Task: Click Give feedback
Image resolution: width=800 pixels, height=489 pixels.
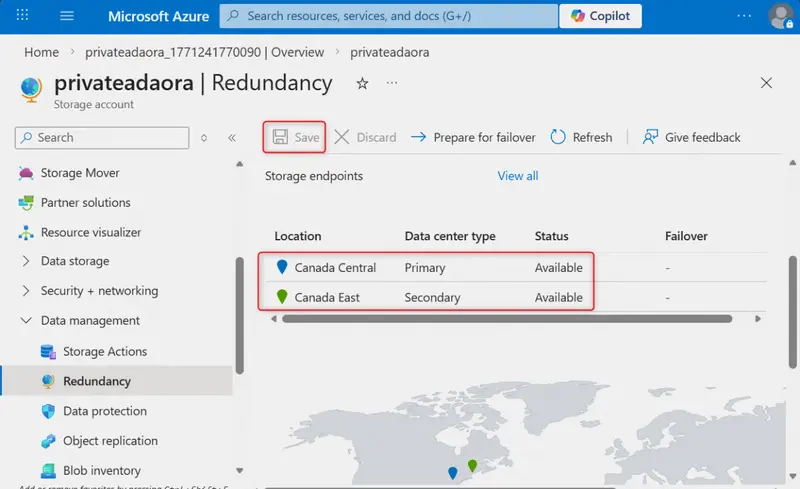Action: click(x=691, y=137)
